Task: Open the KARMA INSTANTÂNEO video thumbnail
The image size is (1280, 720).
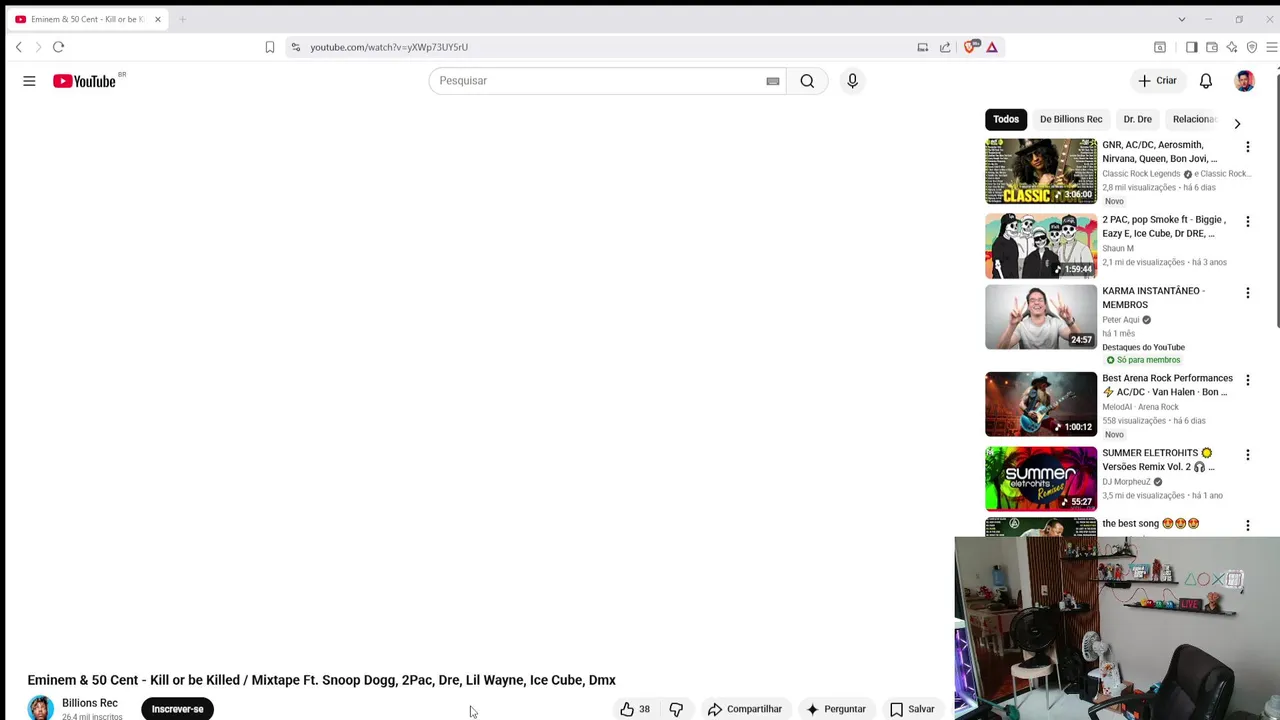Action: (x=1041, y=317)
